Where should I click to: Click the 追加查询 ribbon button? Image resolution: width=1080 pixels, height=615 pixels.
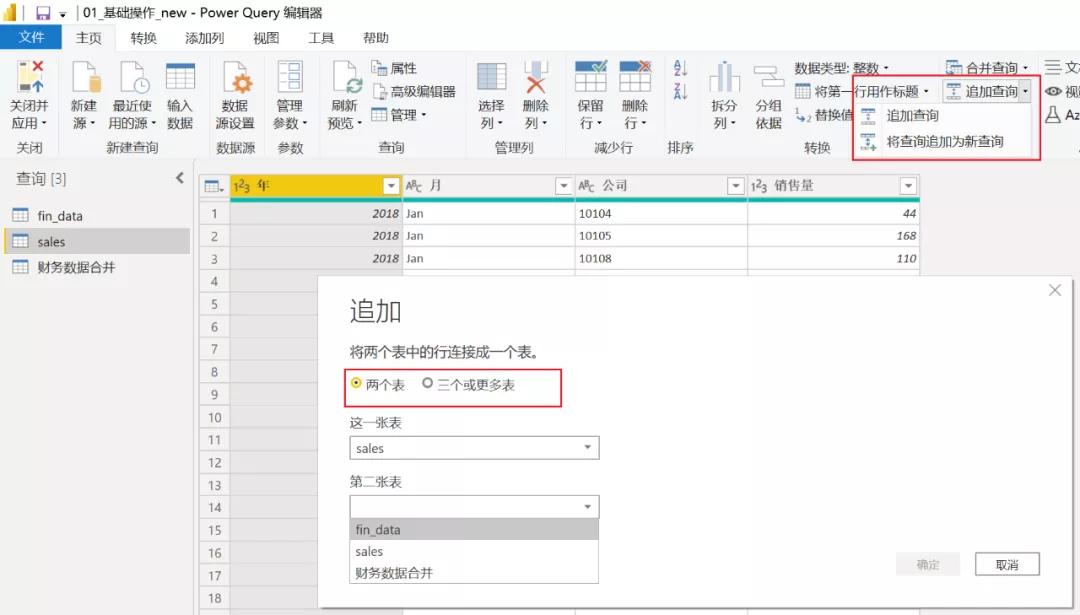click(982, 92)
